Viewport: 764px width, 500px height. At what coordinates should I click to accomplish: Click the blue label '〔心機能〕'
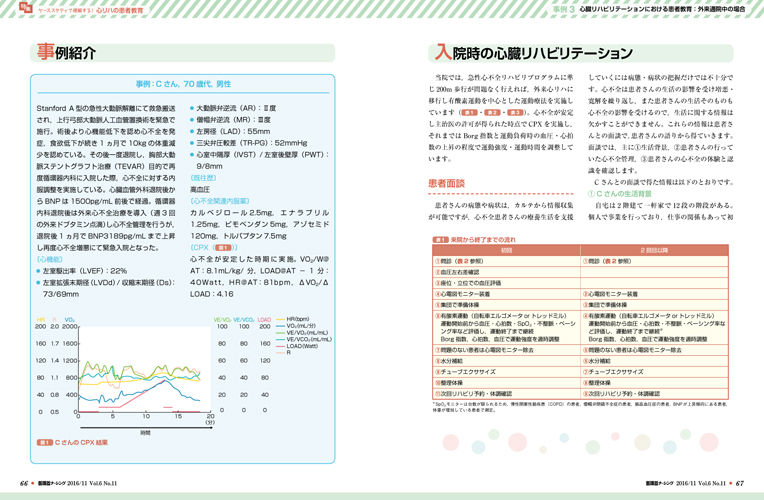tap(50, 259)
